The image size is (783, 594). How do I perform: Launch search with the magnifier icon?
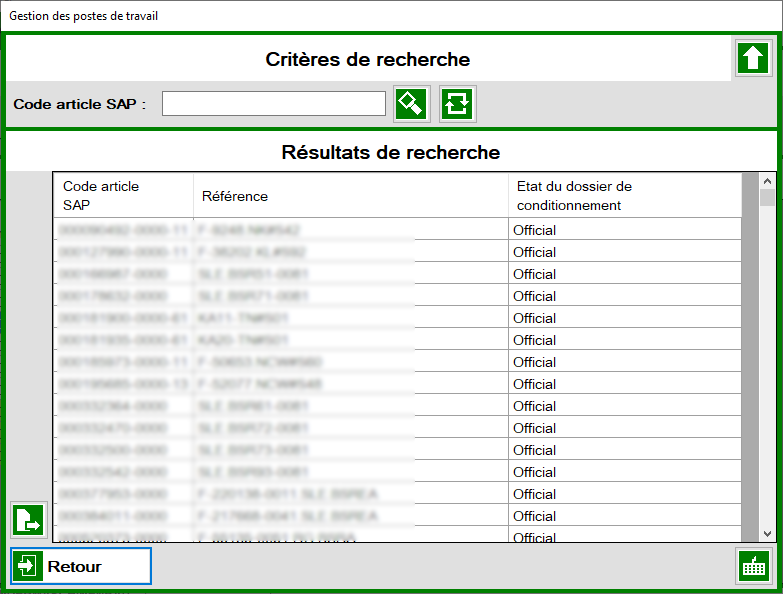coord(411,104)
